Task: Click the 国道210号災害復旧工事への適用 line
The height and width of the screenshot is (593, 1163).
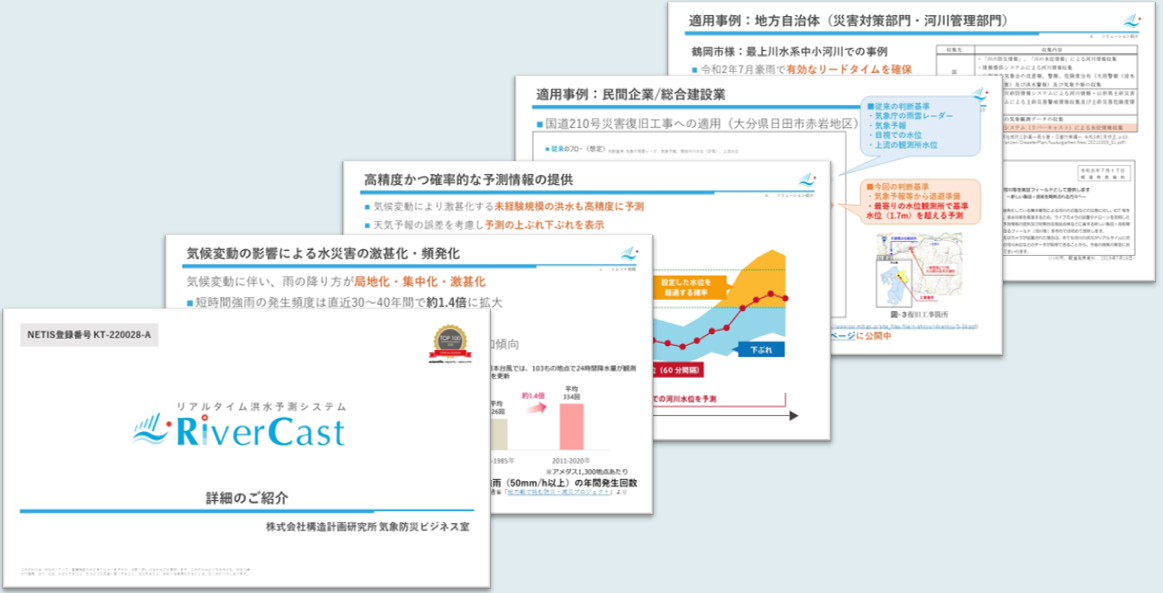Action: point(697,124)
